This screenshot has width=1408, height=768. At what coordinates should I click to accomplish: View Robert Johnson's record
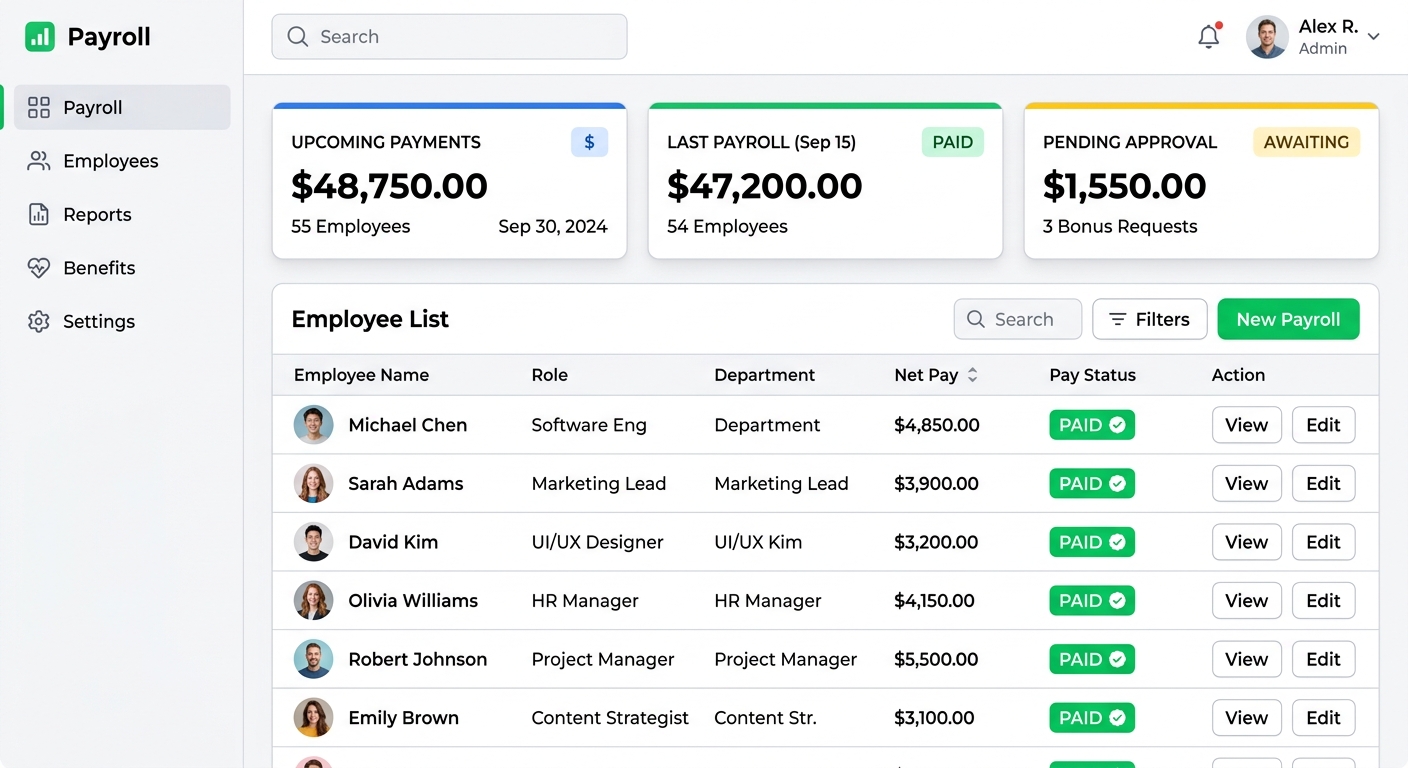click(1246, 659)
